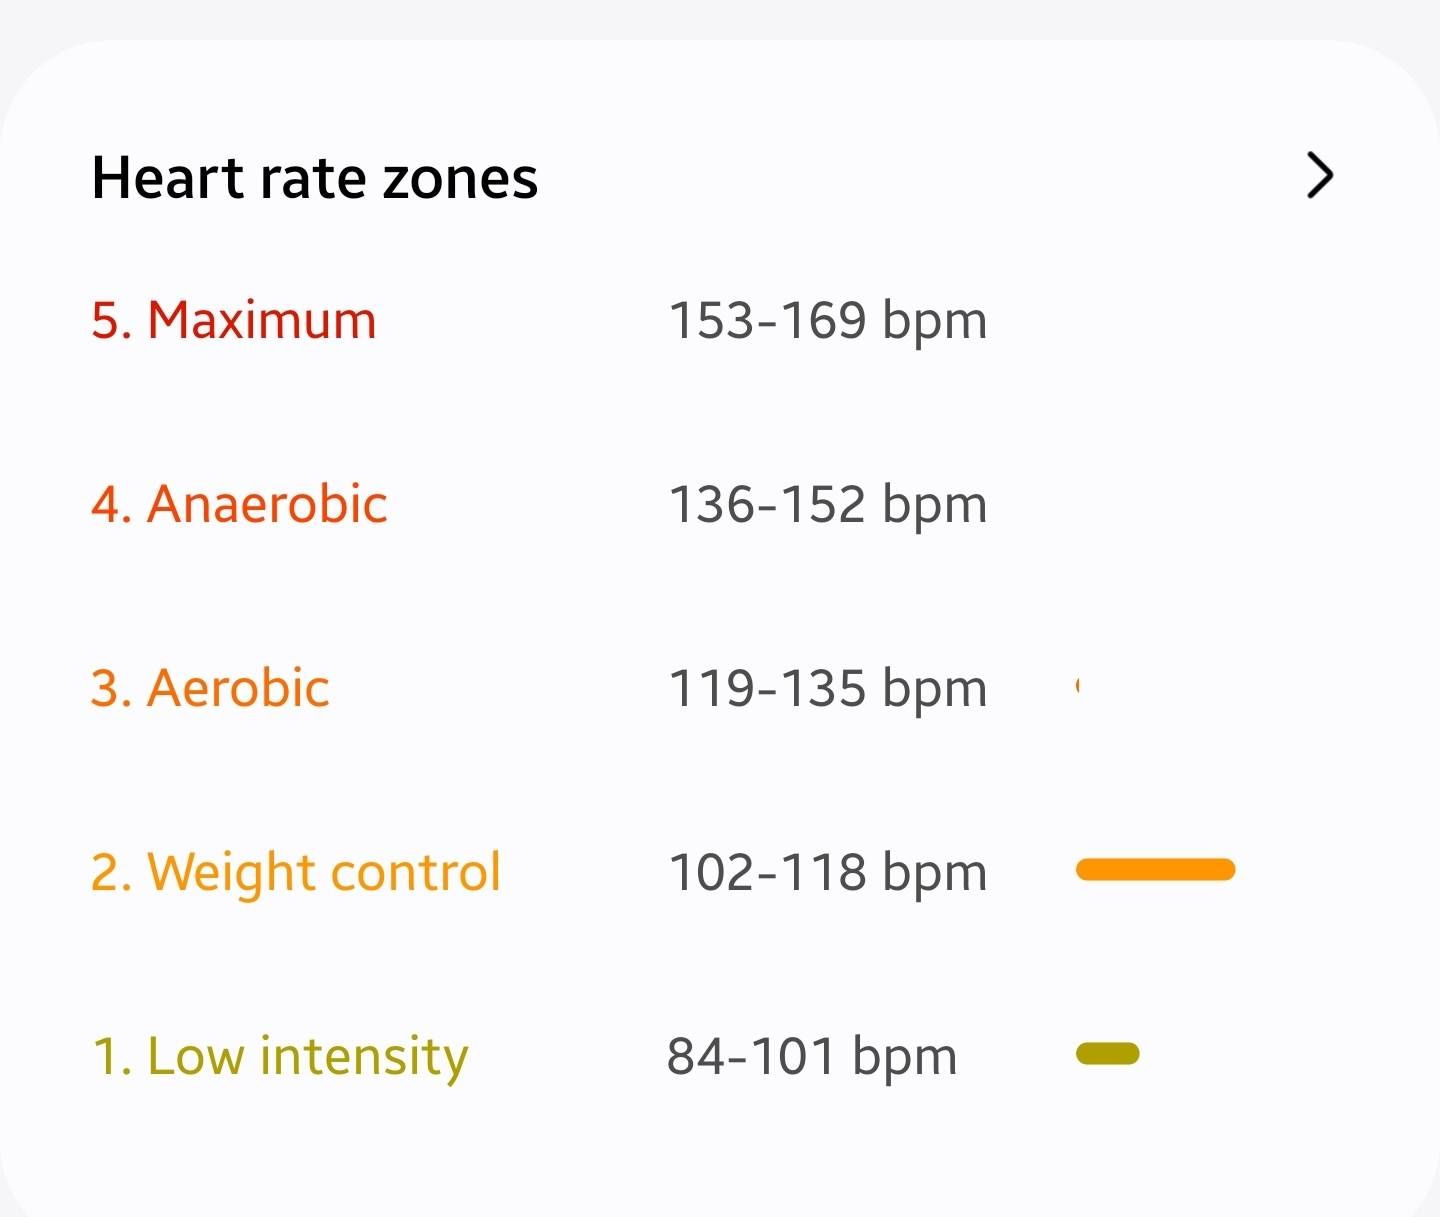The image size is (1440, 1217).
Task: Open the zone breakdown with the arrow icon
Action: click(1320, 177)
